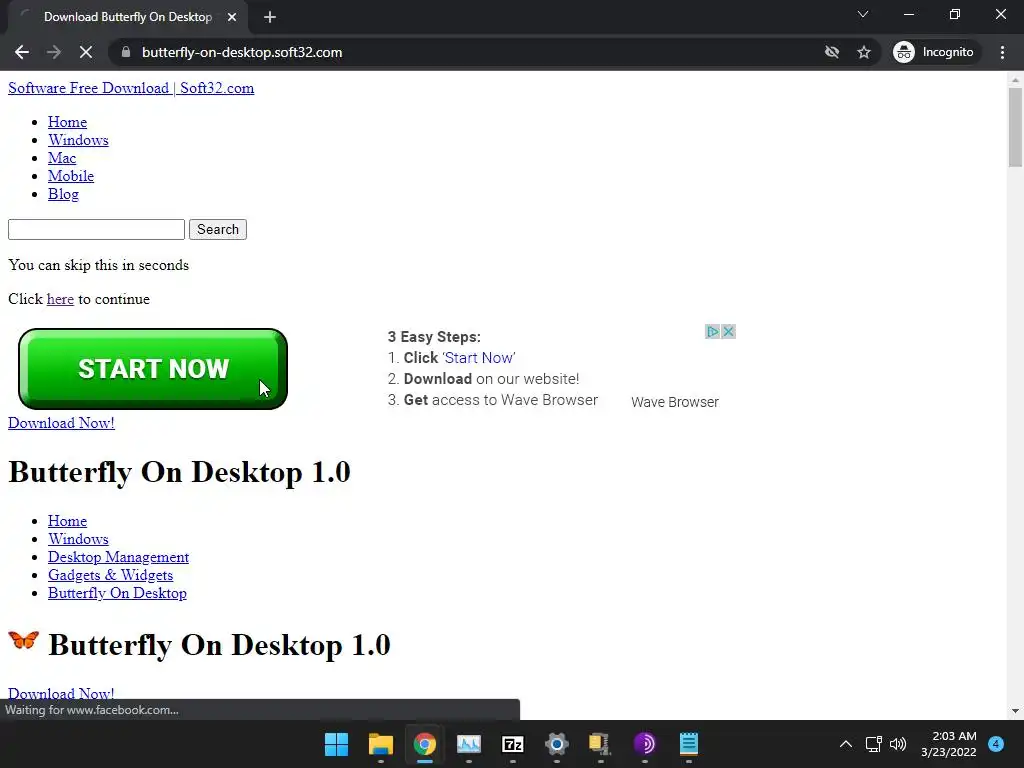This screenshot has height=768, width=1024.
Task: Click the 'here' link to continue
Action: tap(60, 299)
